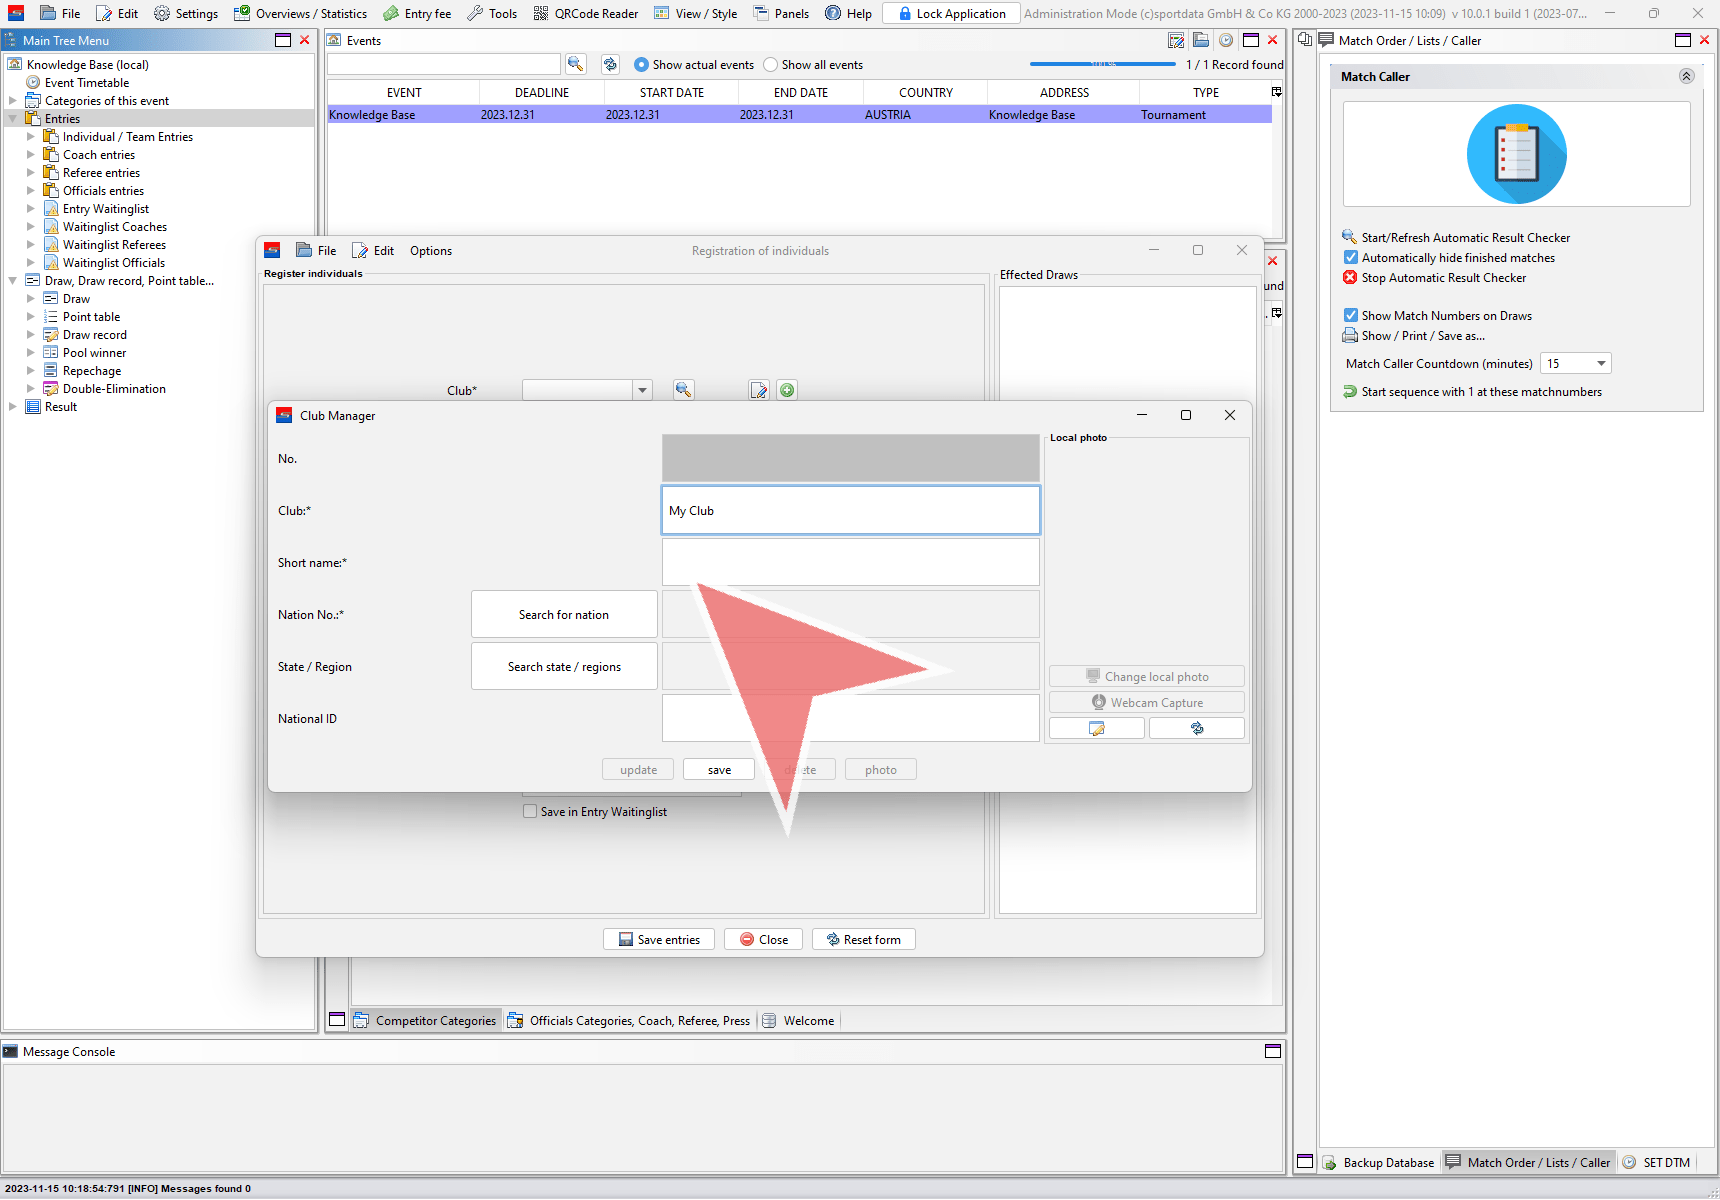1720x1200 pixels.
Task: Click the refresh photo icon button in Club Manager
Action: [x=1197, y=728]
